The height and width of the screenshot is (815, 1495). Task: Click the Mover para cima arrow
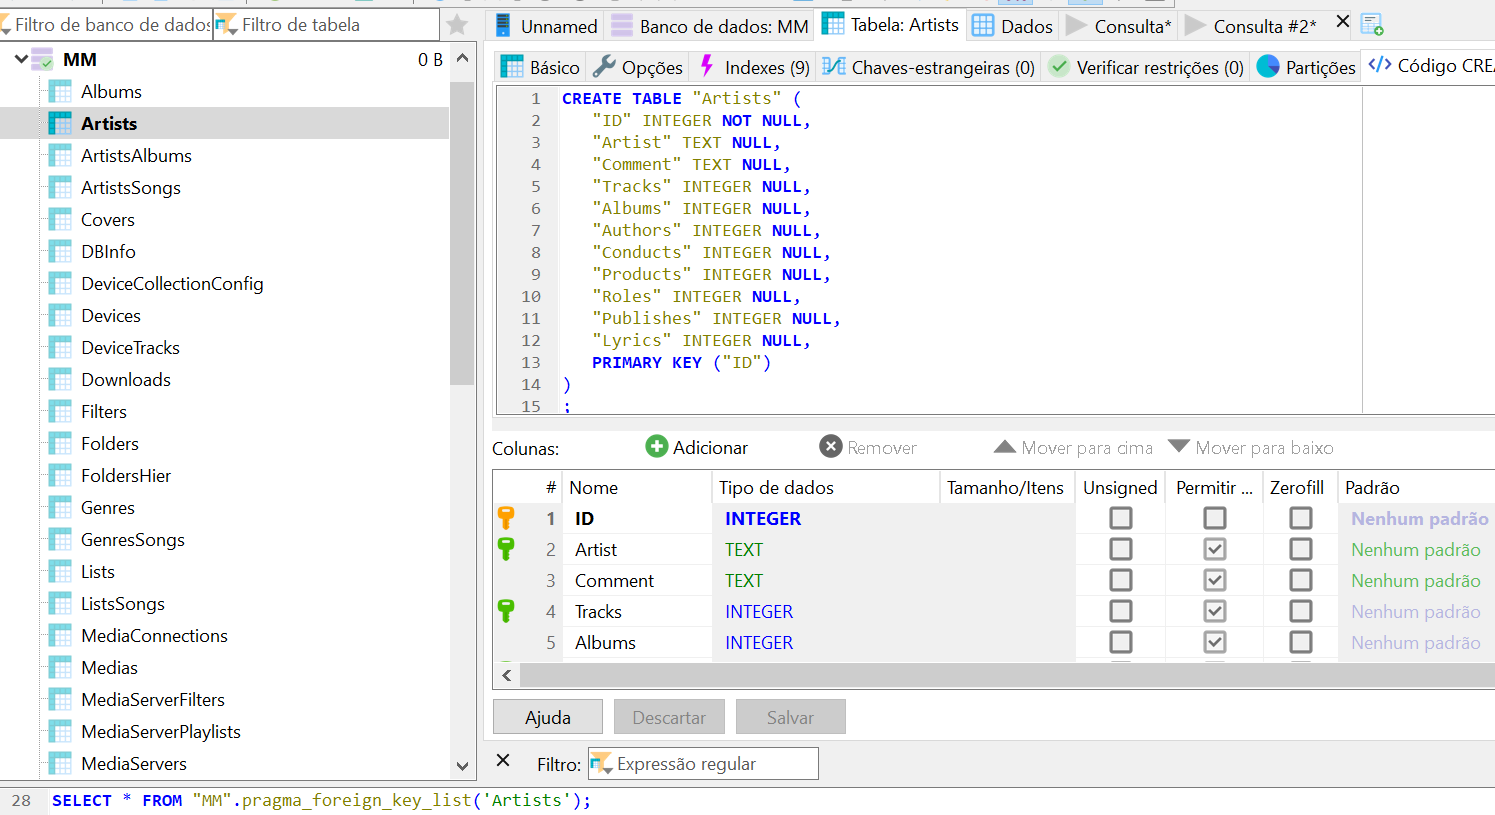[1004, 447]
